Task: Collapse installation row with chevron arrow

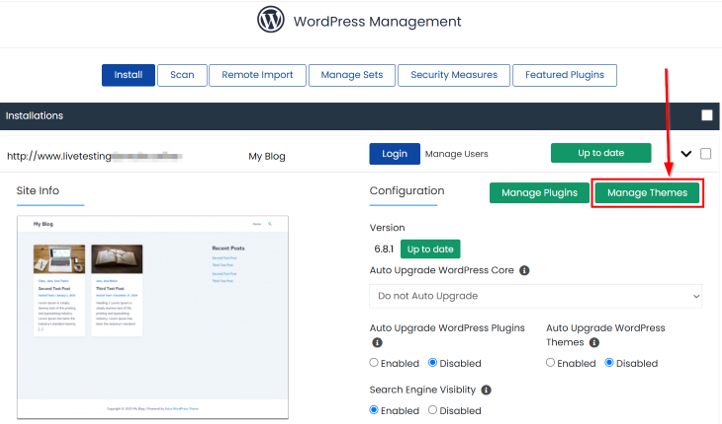Action: click(x=686, y=154)
